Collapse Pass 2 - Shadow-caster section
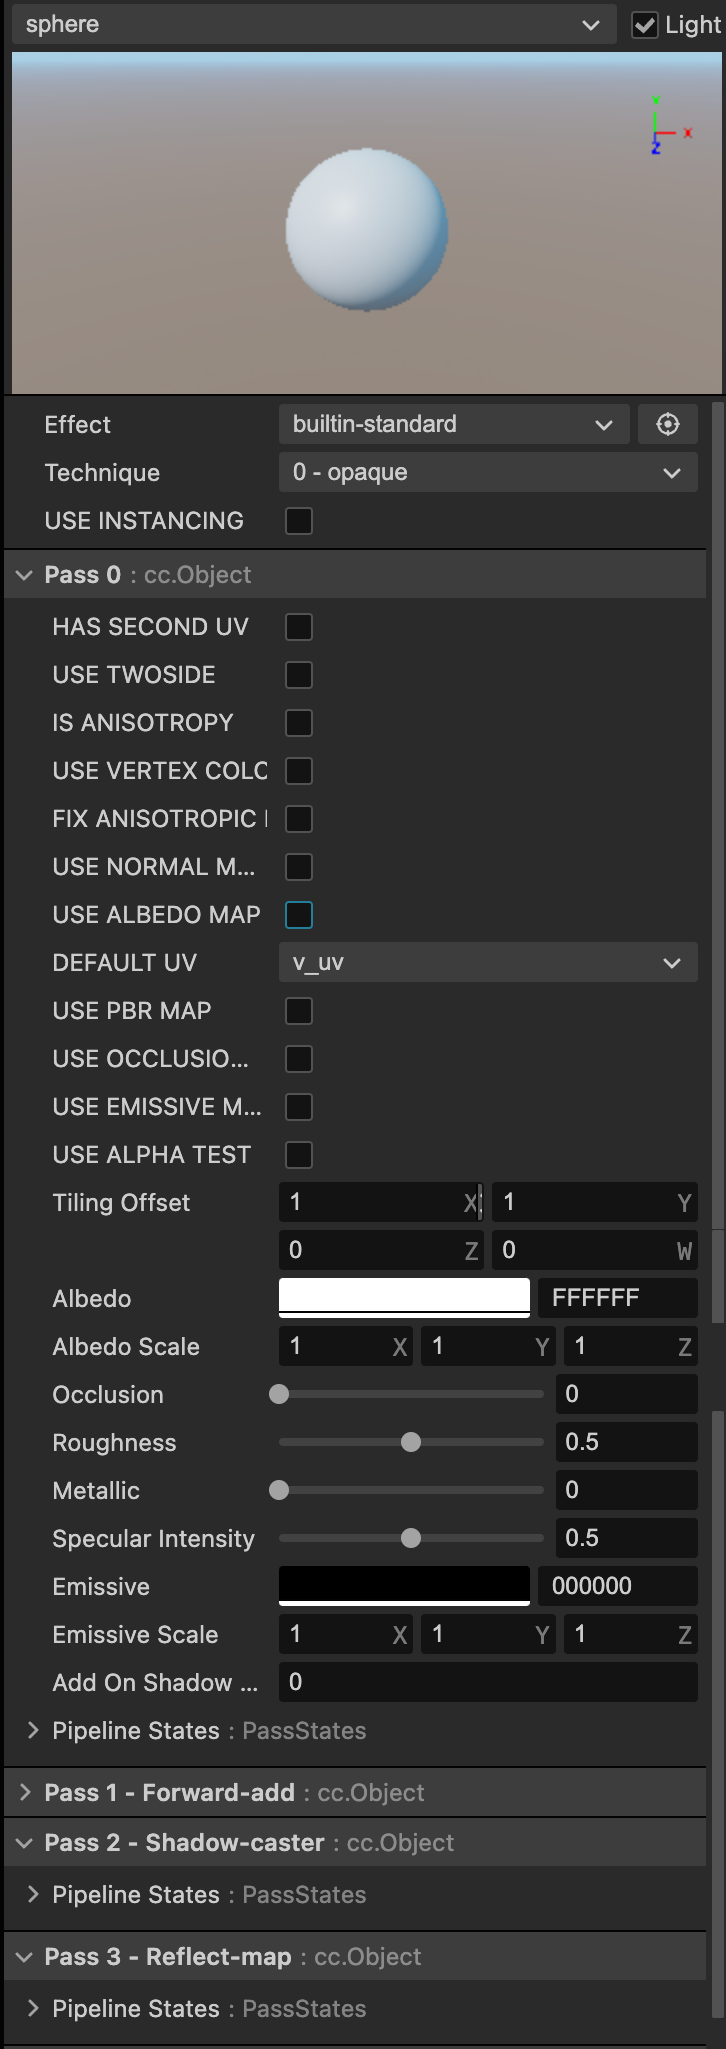Viewport: 726px width, 2049px height. point(24,1843)
